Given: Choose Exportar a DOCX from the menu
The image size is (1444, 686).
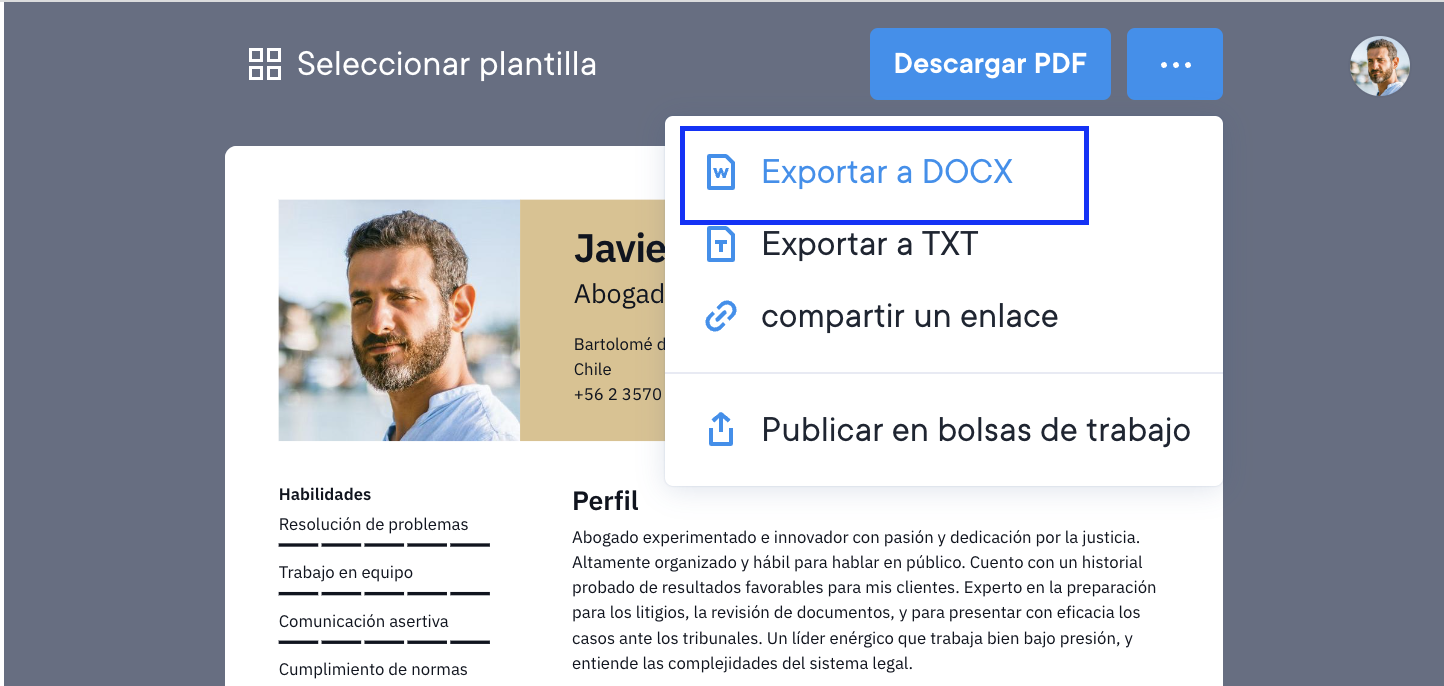Looking at the screenshot, I should 886,172.
